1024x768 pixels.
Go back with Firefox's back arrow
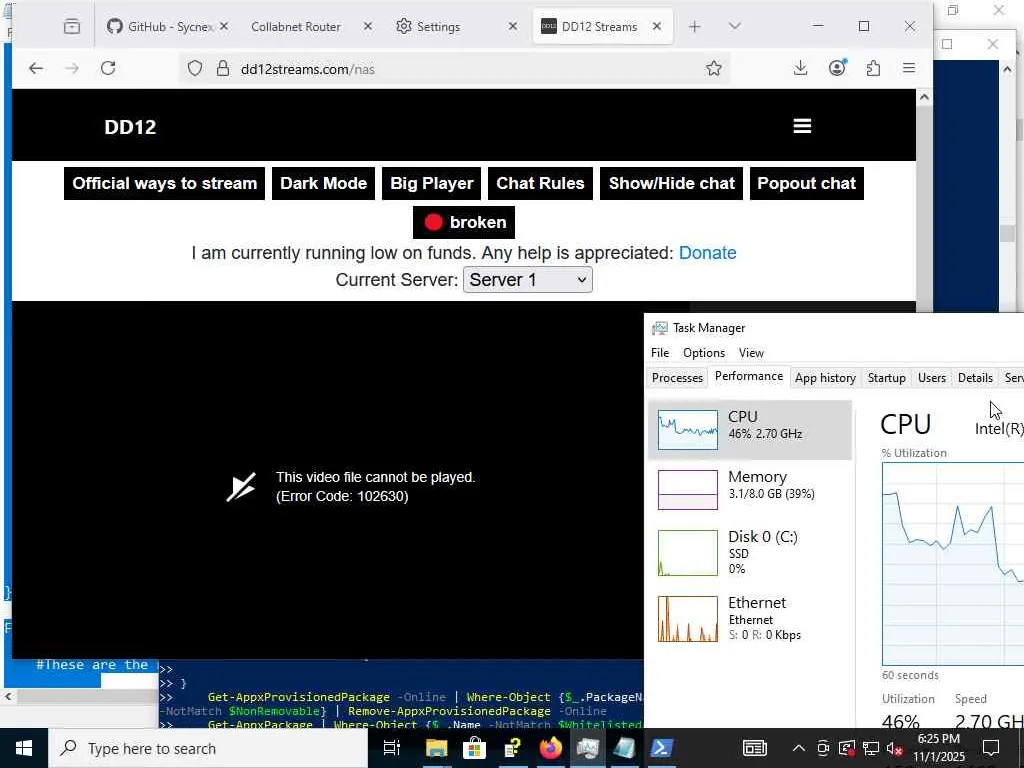point(36,69)
